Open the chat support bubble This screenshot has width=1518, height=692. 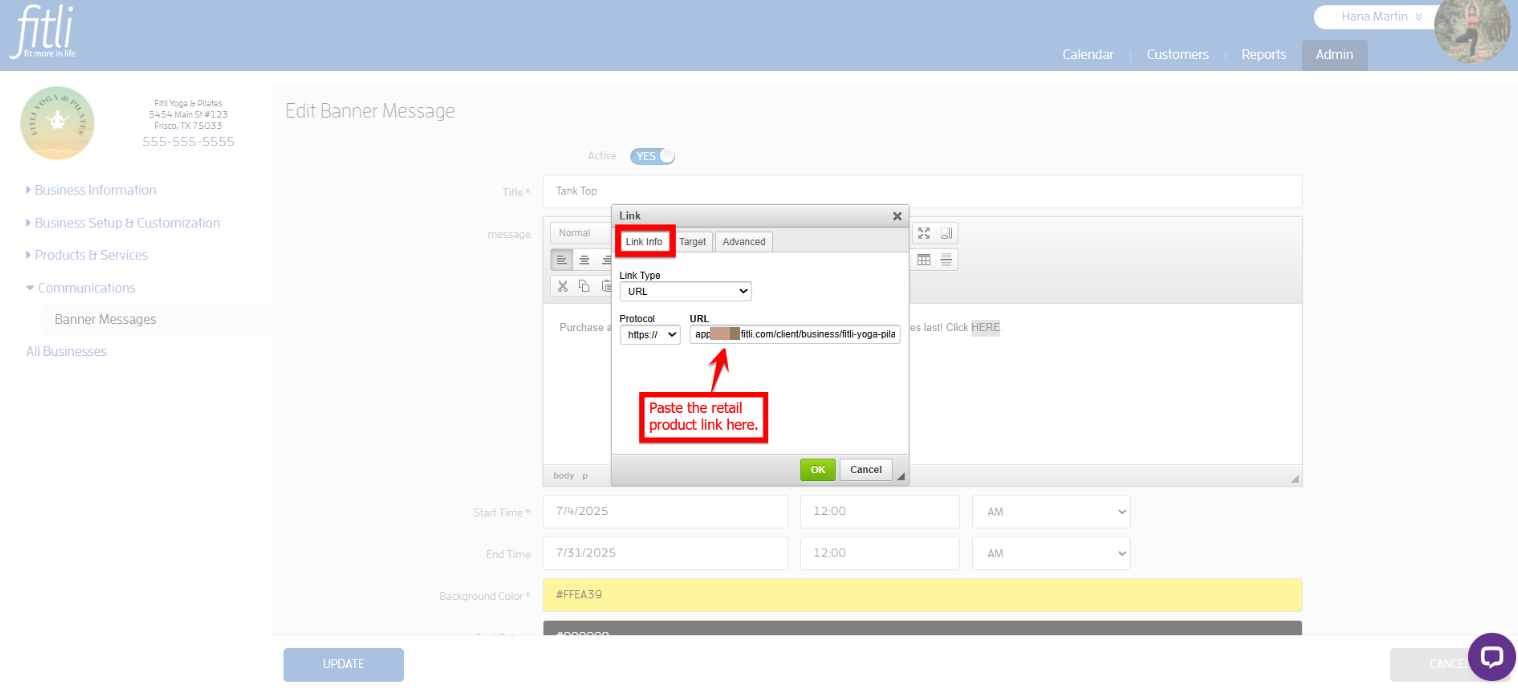pos(1492,657)
